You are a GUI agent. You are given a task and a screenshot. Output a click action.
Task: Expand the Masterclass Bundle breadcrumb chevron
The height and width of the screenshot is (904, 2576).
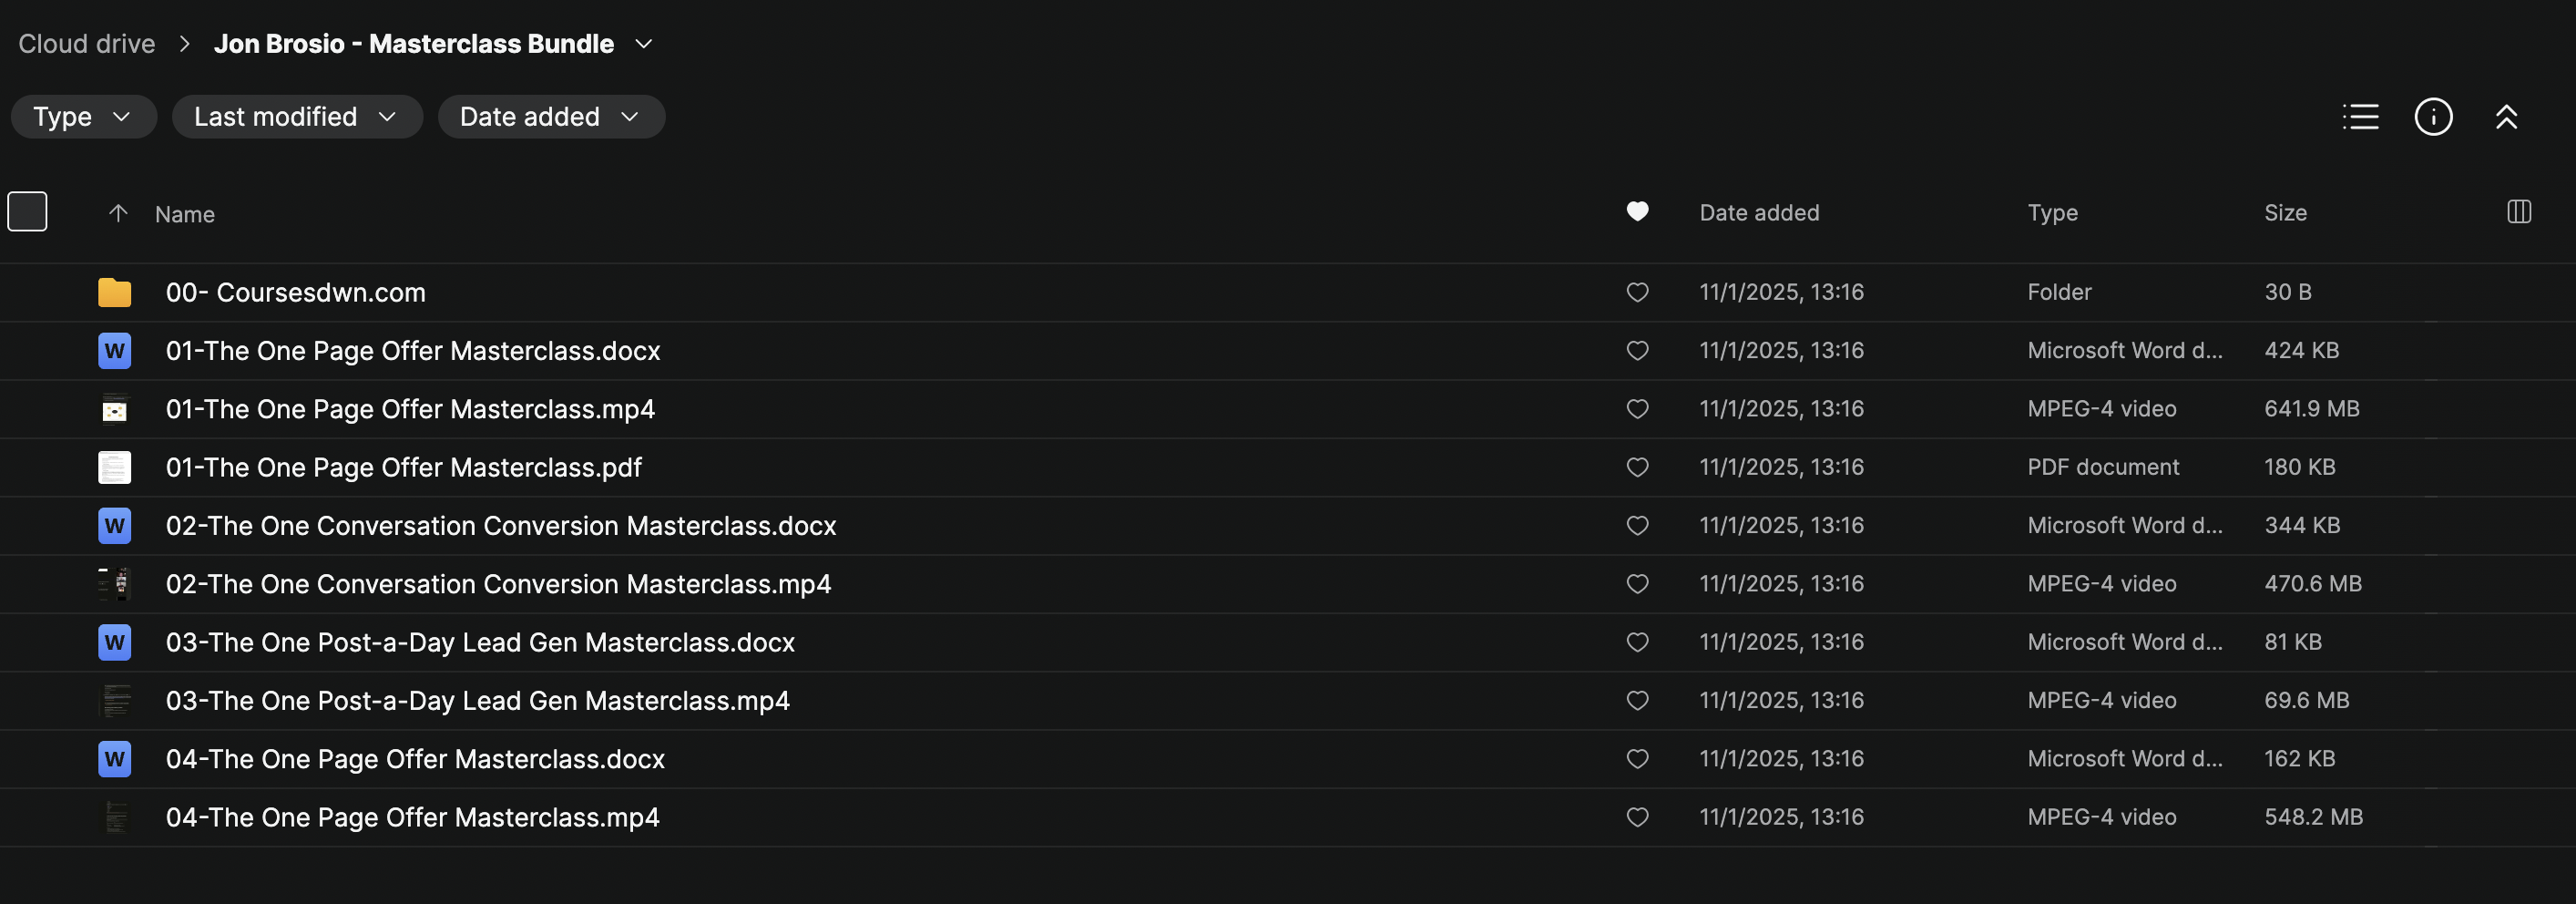click(x=644, y=44)
